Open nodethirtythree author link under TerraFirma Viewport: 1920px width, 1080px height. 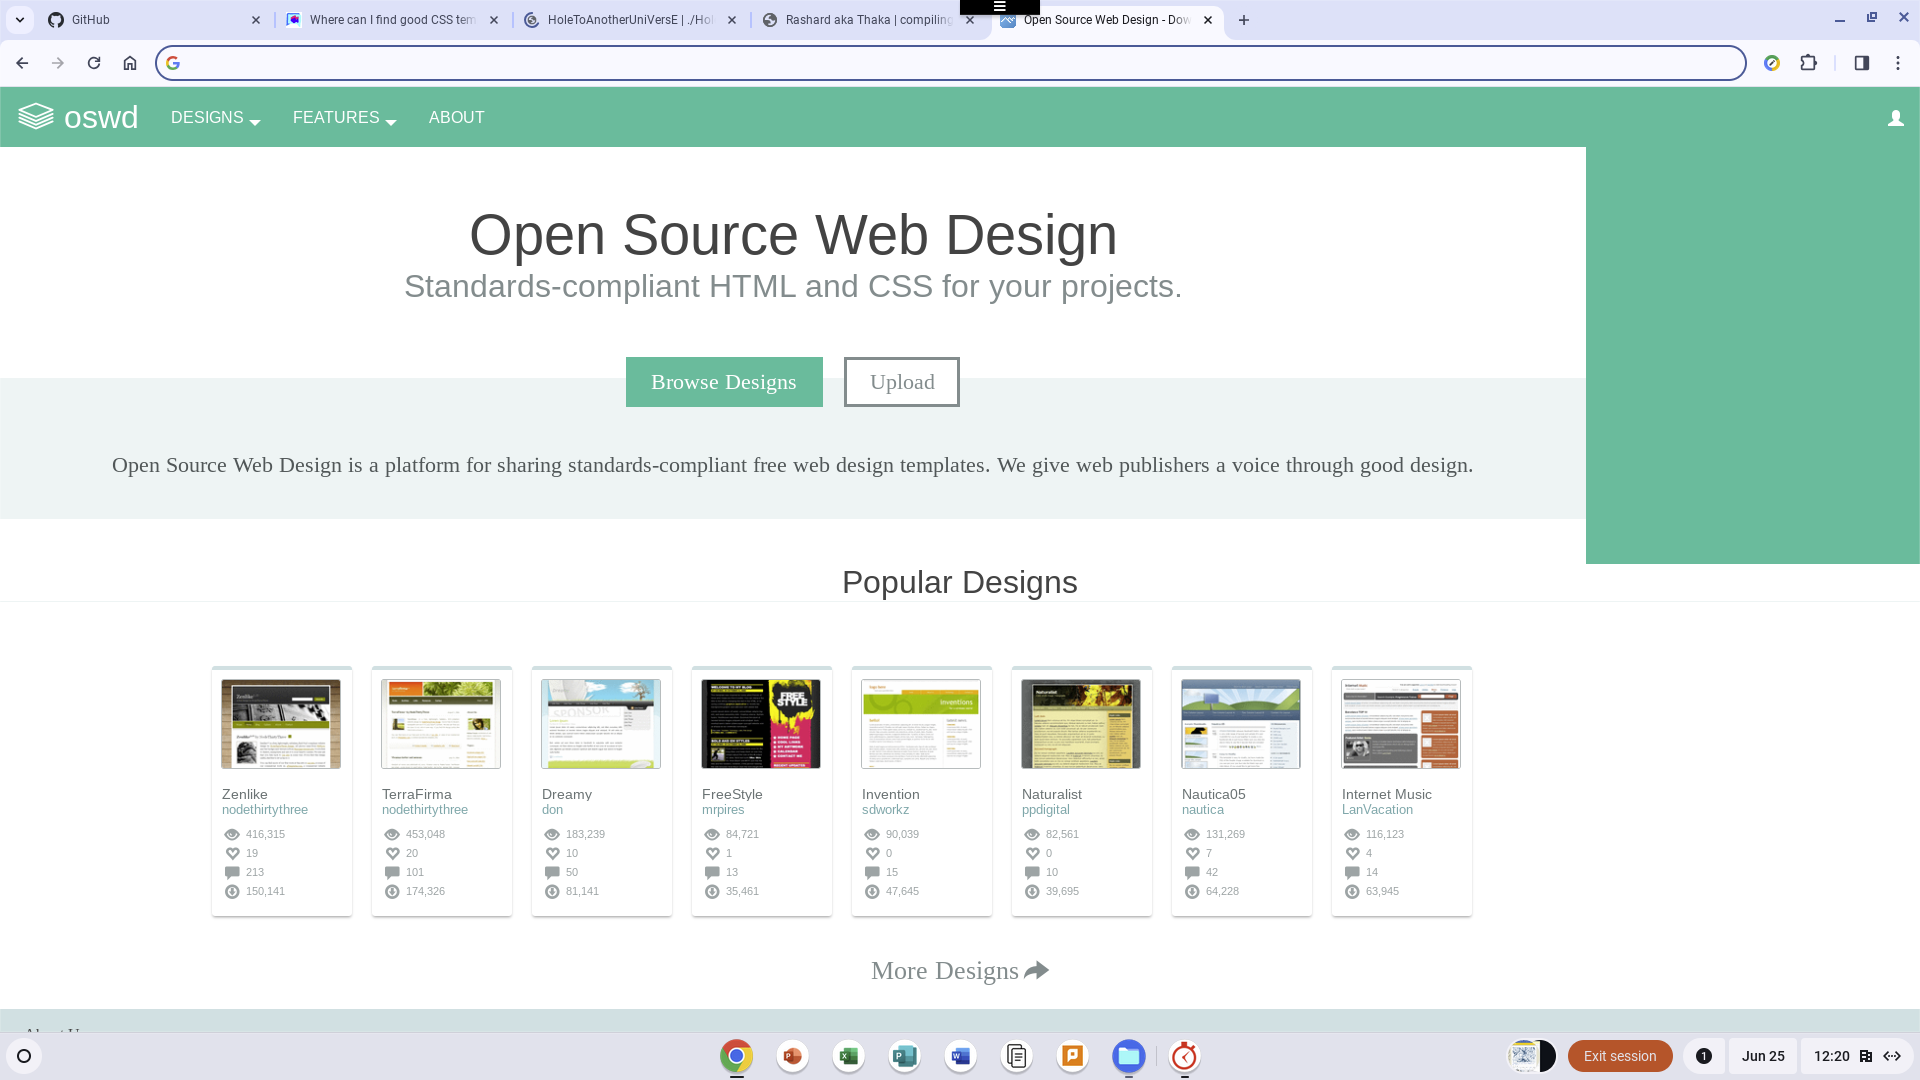pyautogui.click(x=425, y=810)
